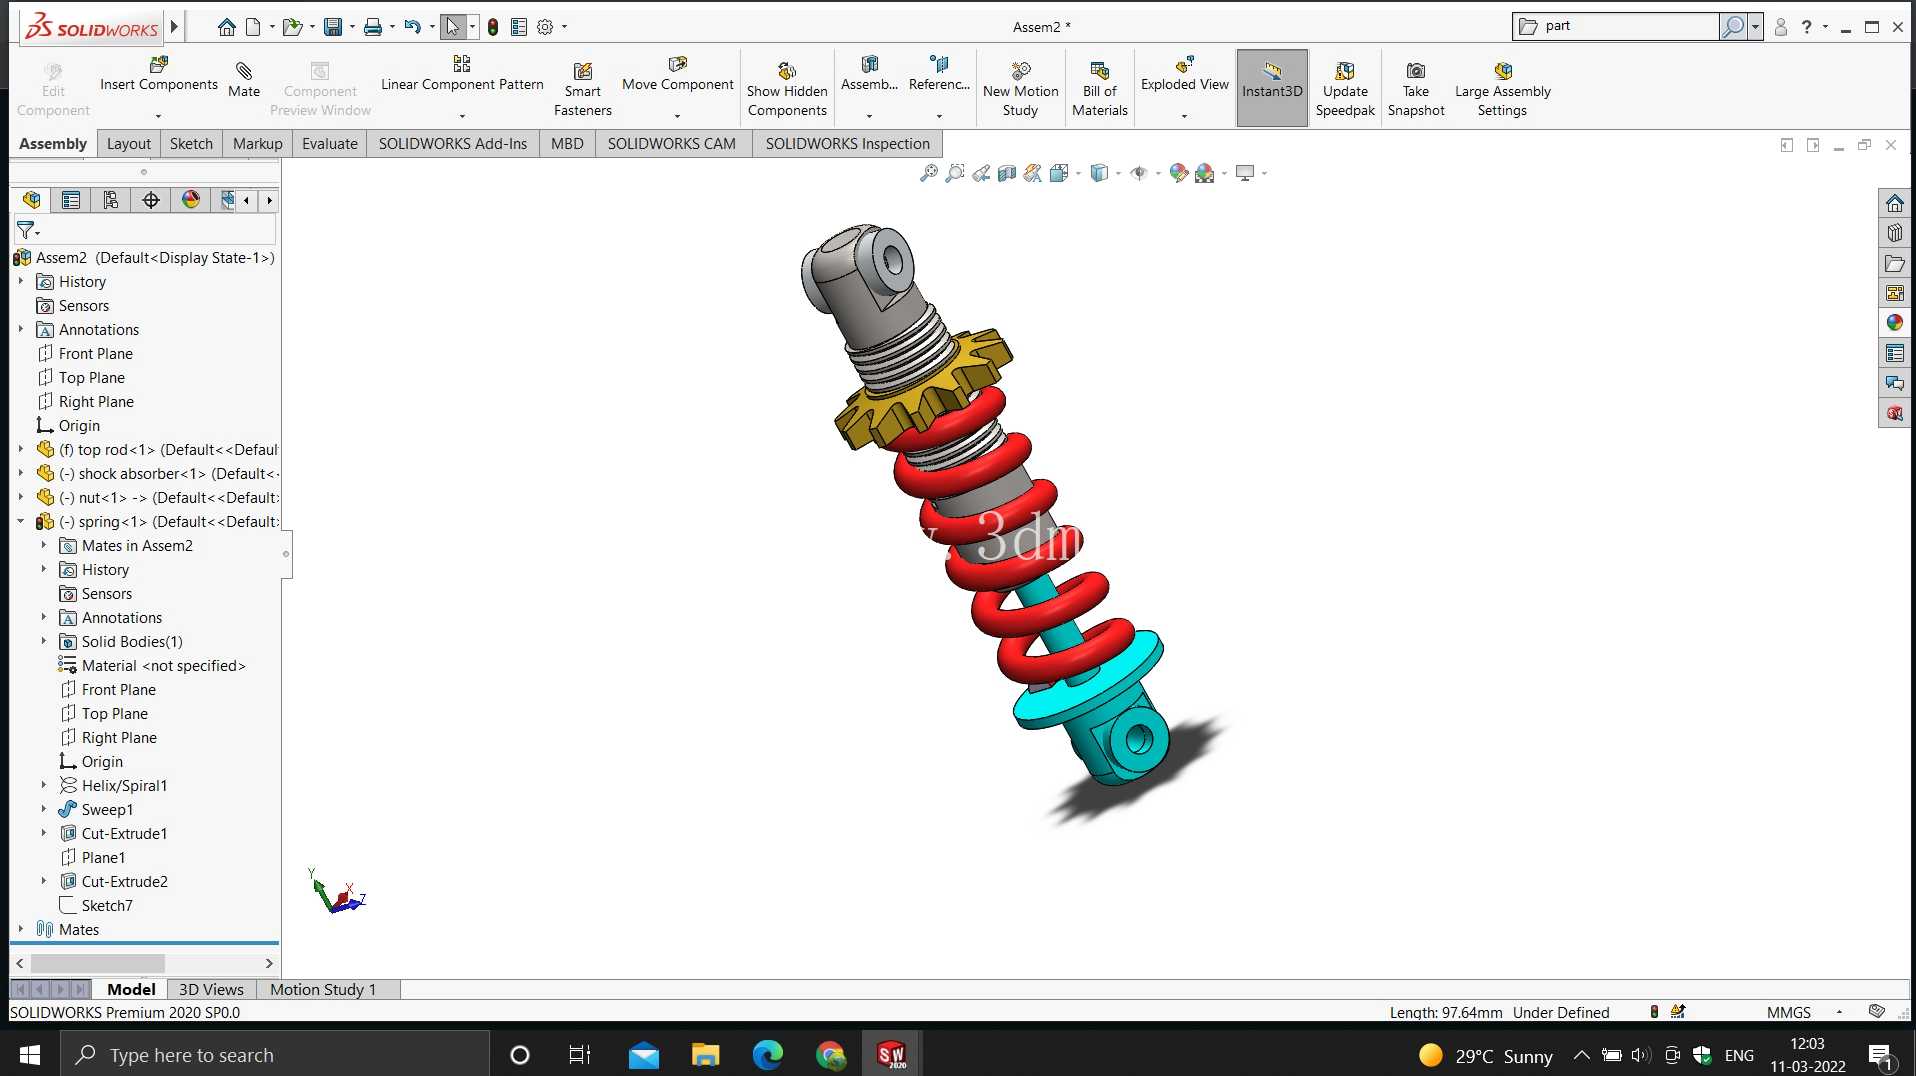
Task: Launch Smart Fasteners
Action: 583,88
